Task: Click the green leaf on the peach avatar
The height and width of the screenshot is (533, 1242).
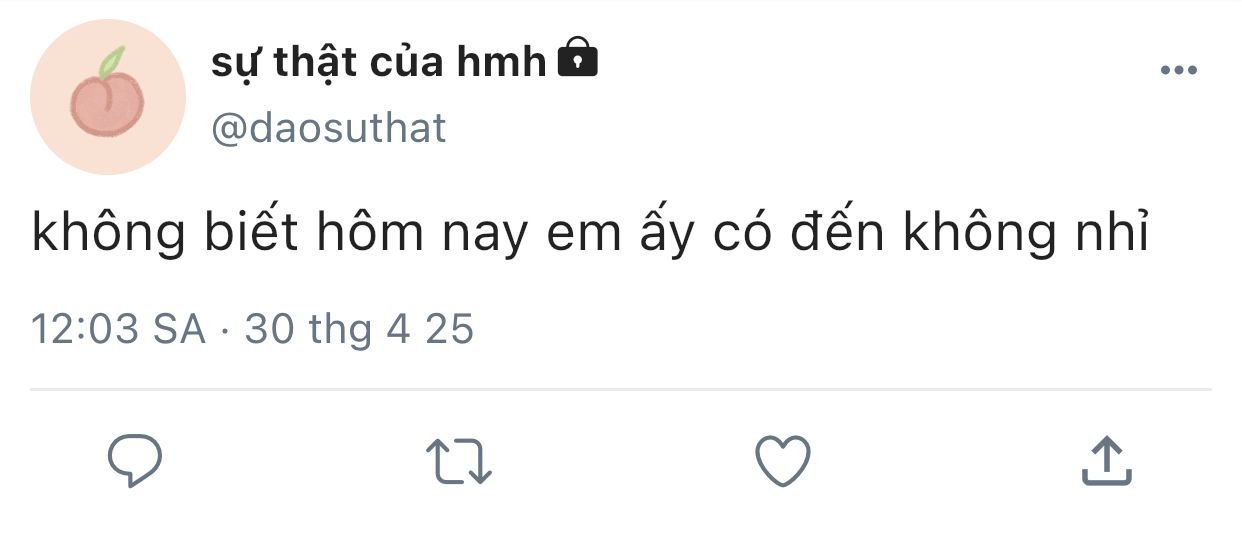Action: tap(115, 60)
